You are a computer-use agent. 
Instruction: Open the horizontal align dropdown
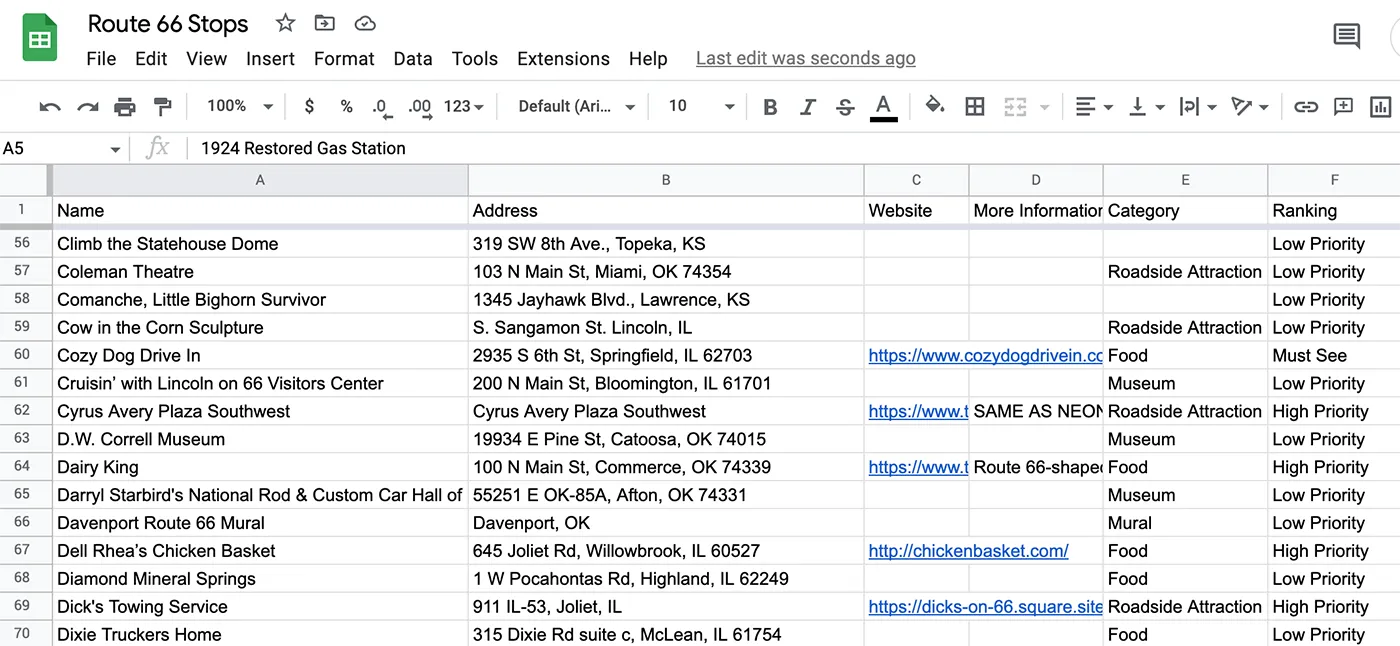(1094, 107)
